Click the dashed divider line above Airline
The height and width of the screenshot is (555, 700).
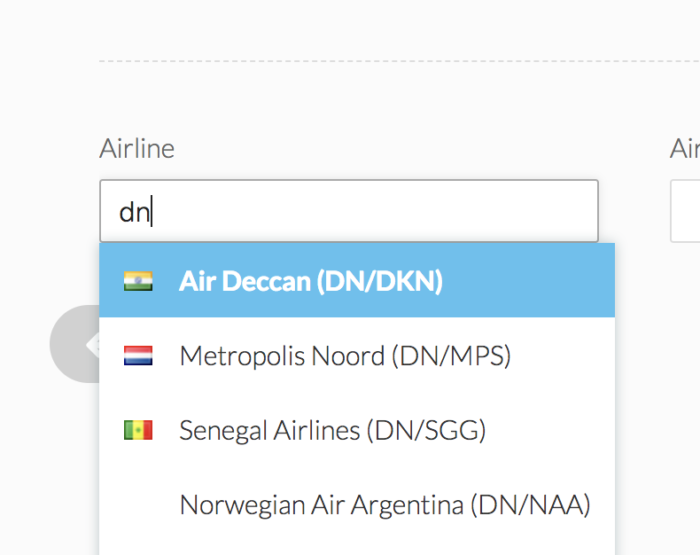400,61
